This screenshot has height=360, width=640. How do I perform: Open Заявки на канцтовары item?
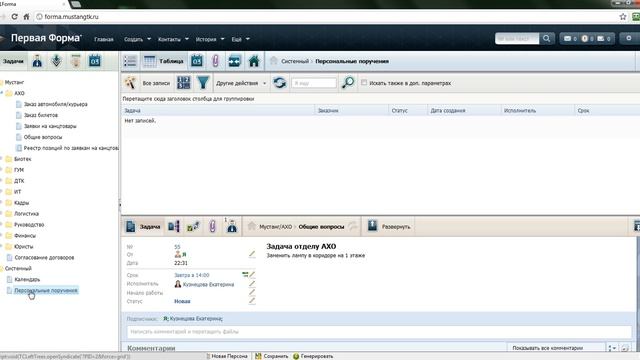(50, 126)
